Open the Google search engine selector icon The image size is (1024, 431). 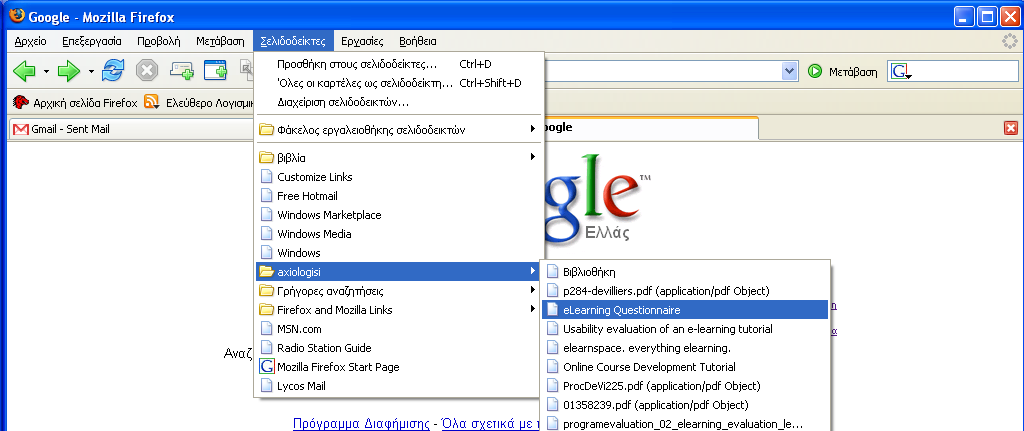point(901,72)
